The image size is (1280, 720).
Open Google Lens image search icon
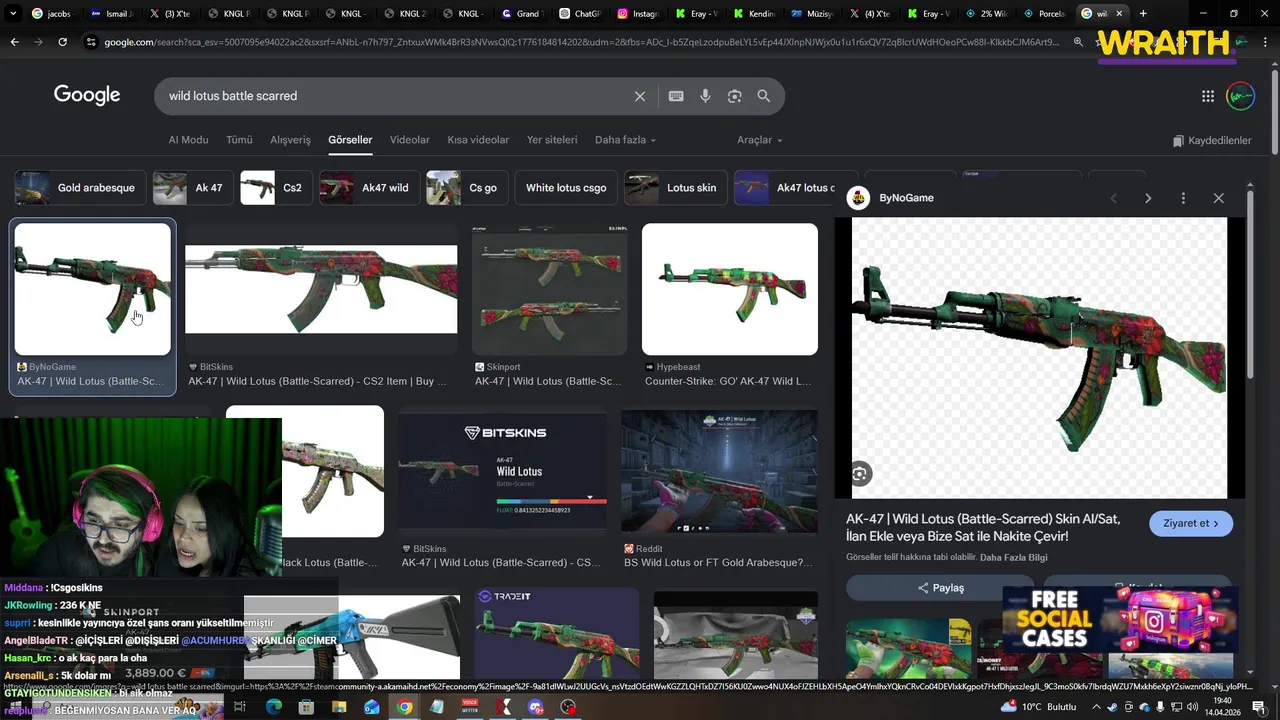735,96
